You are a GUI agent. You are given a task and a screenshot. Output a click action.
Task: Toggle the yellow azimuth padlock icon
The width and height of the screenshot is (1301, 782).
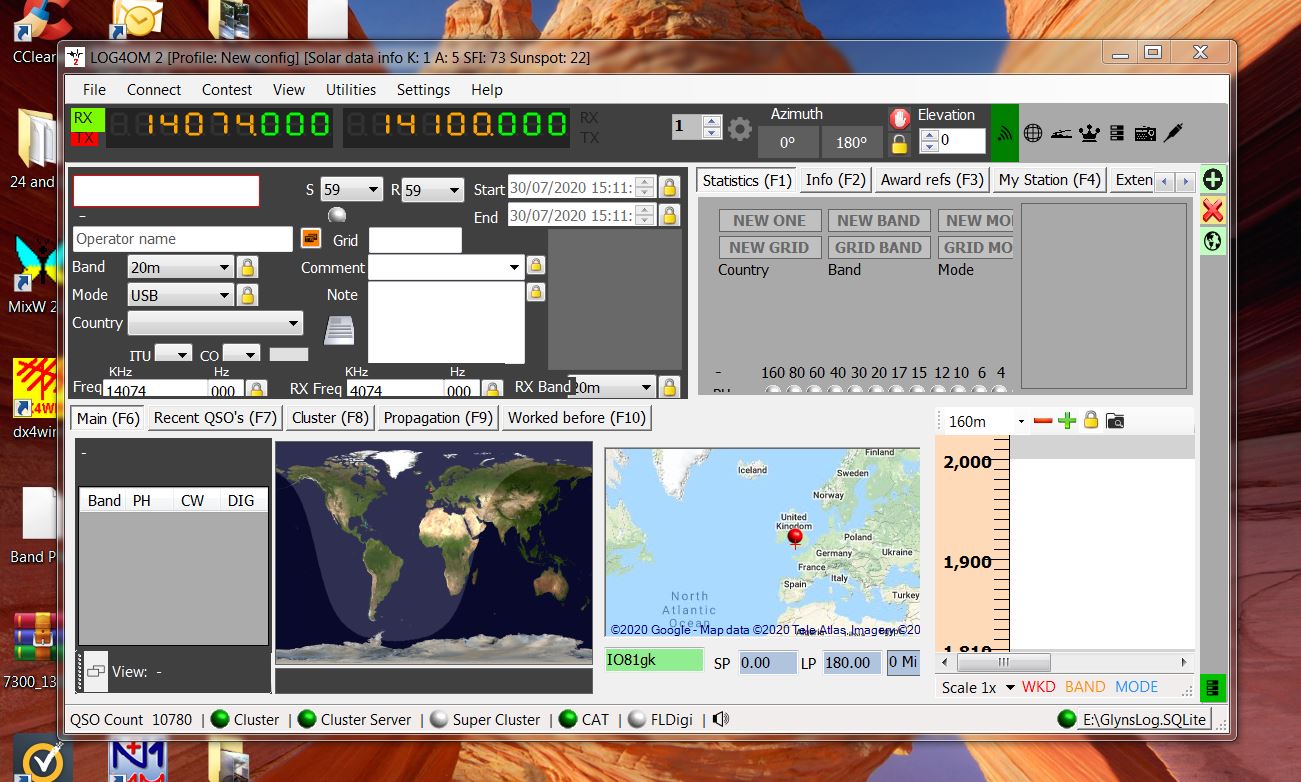point(899,144)
